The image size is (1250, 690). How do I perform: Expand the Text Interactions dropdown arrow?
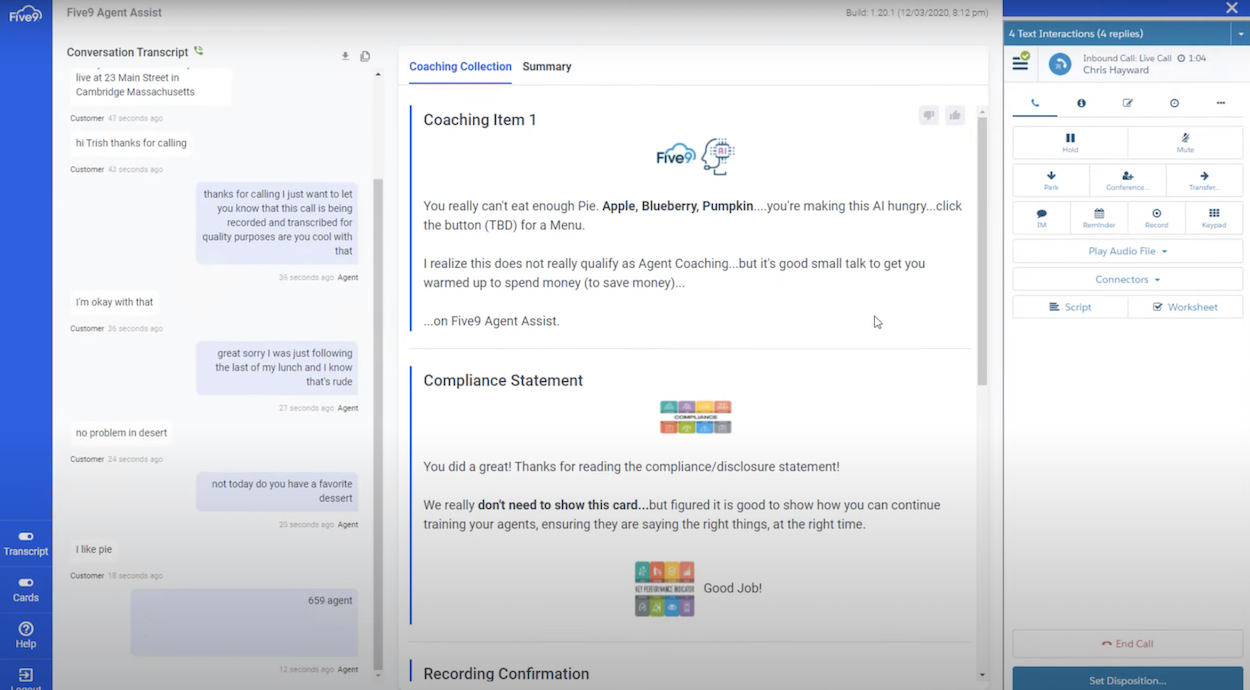coord(1241,34)
